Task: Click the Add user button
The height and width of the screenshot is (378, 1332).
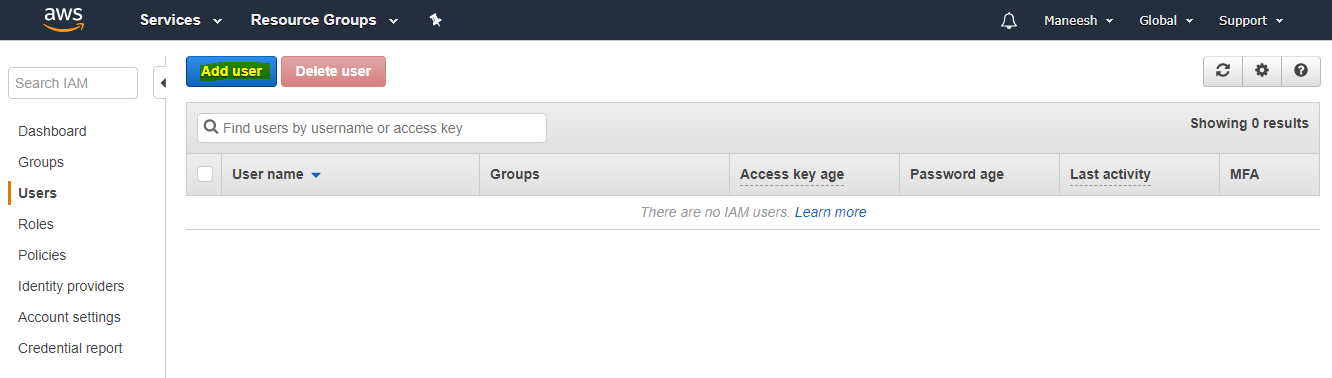Action: (231, 71)
